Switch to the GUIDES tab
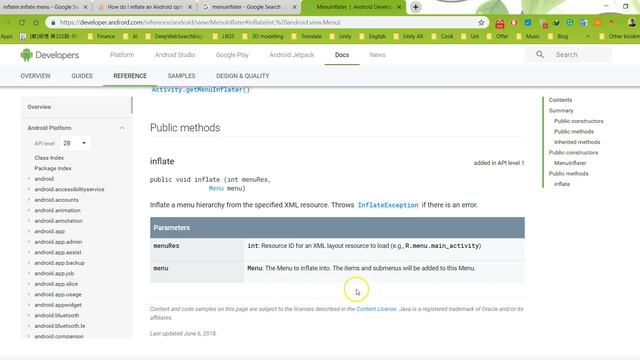640x360 pixels. (x=82, y=76)
